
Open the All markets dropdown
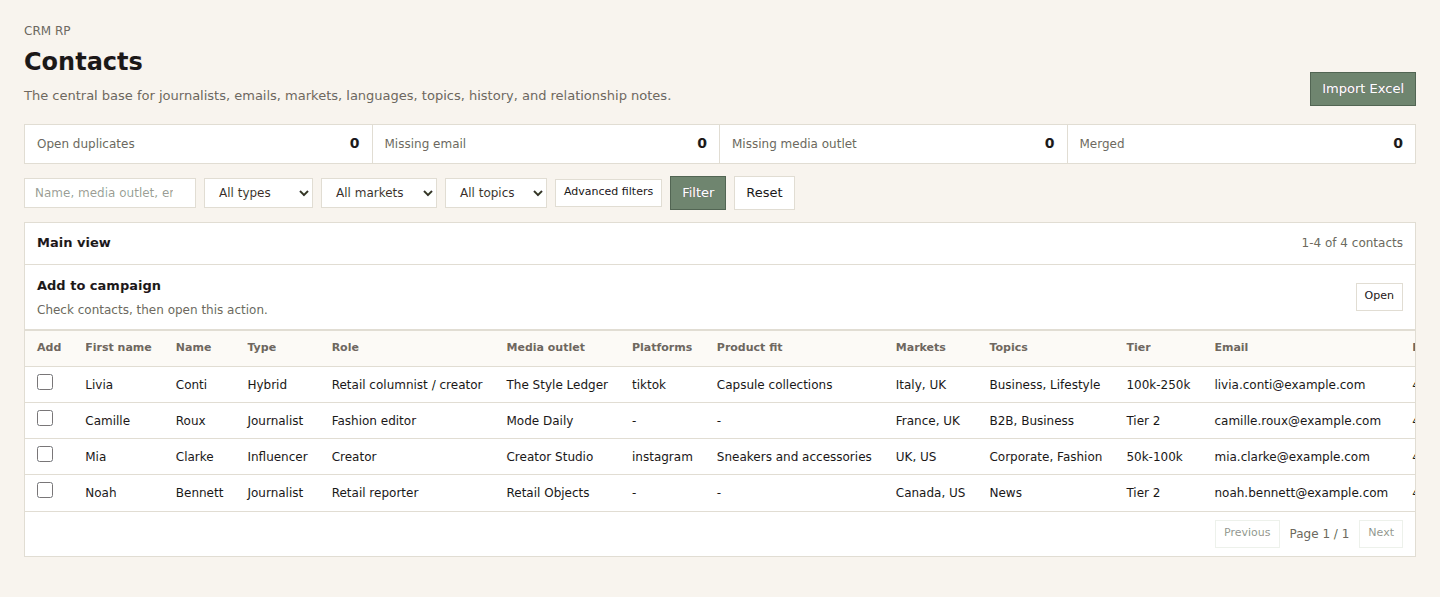coord(379,193)
